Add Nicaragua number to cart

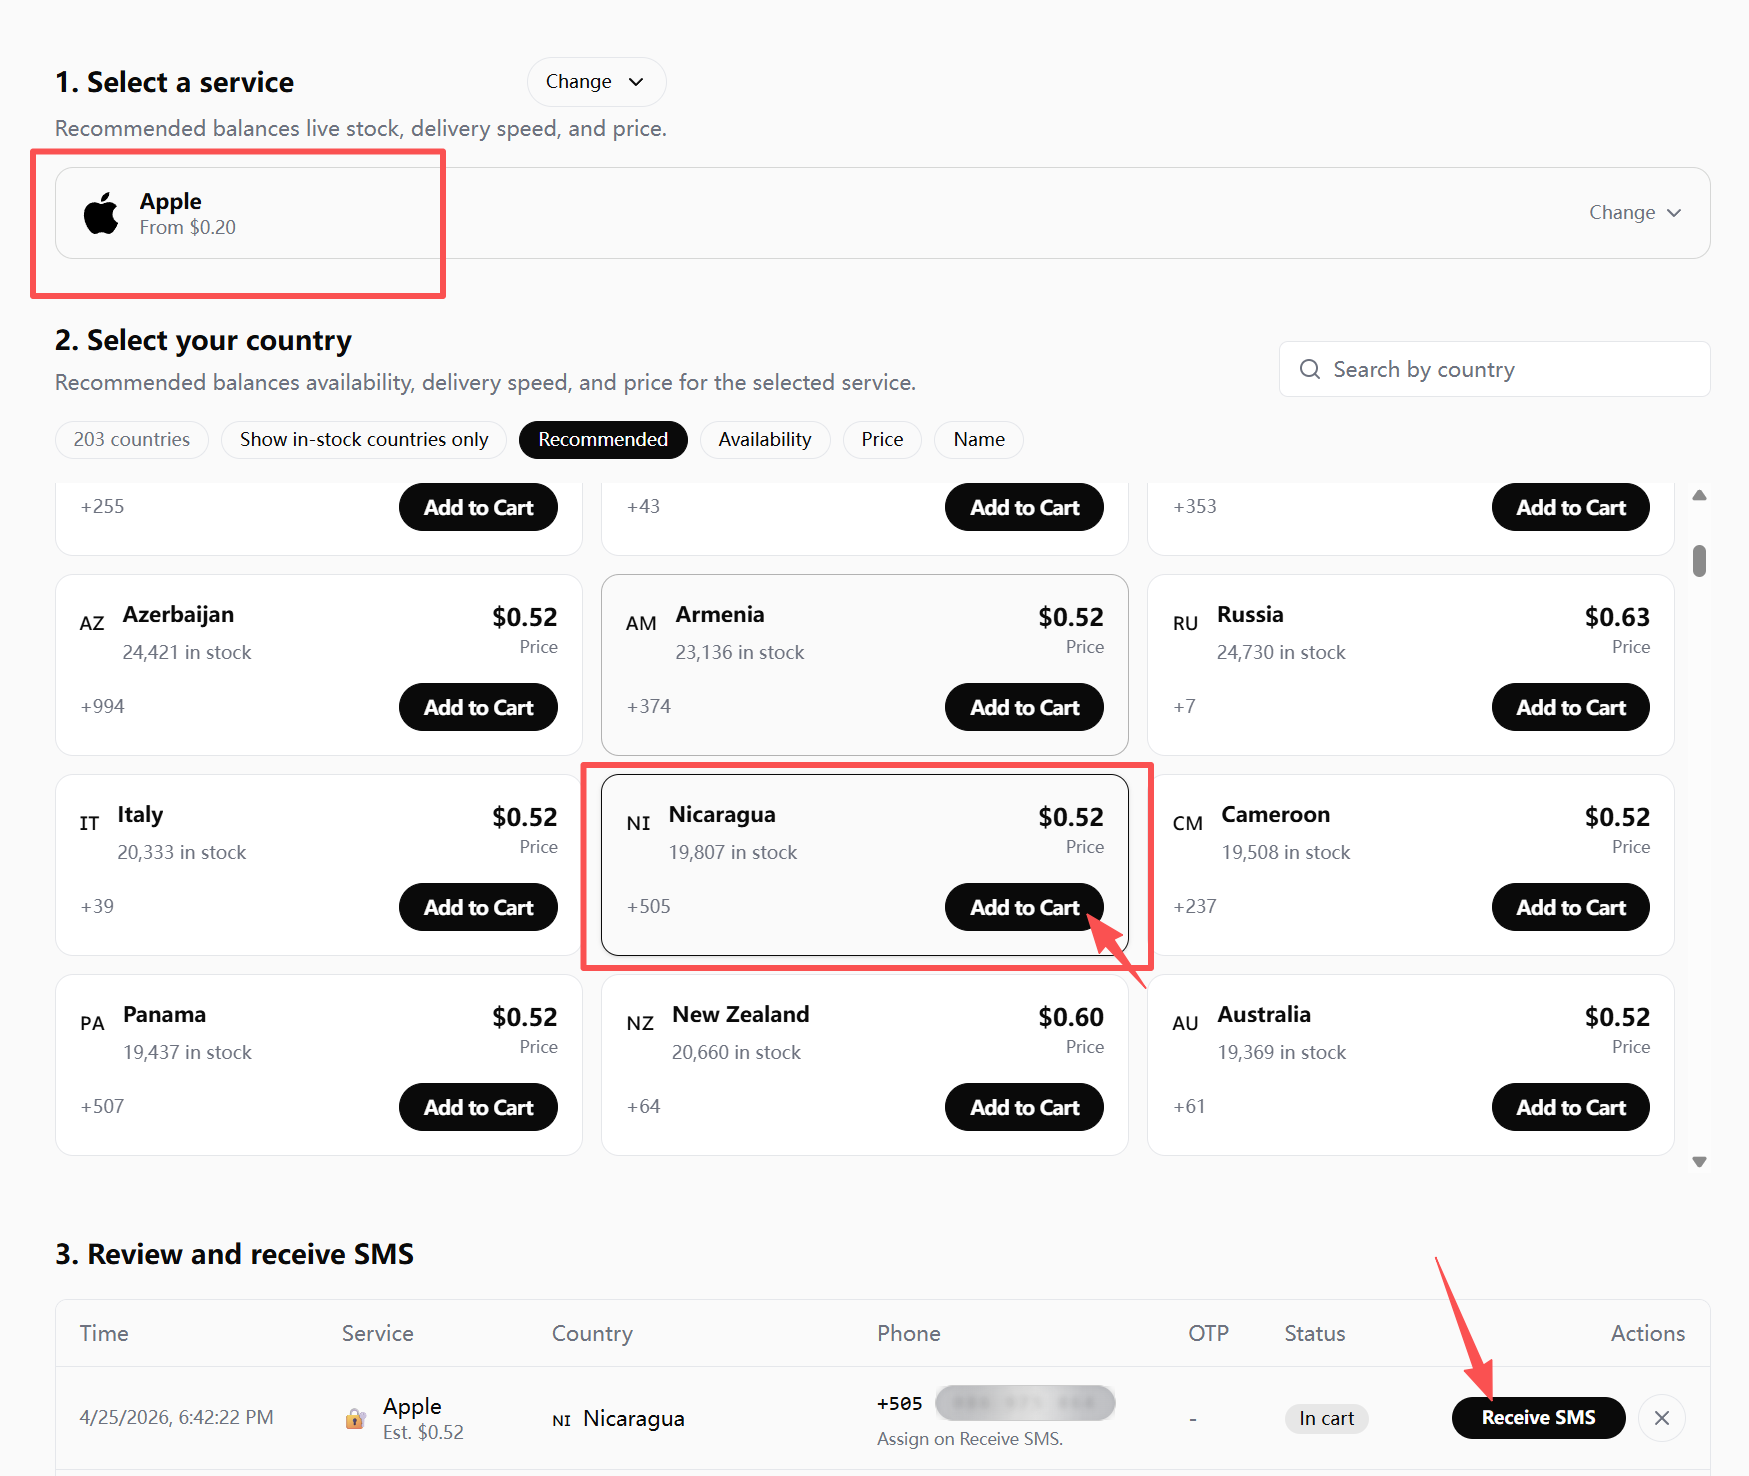(x=1023, y=907)
